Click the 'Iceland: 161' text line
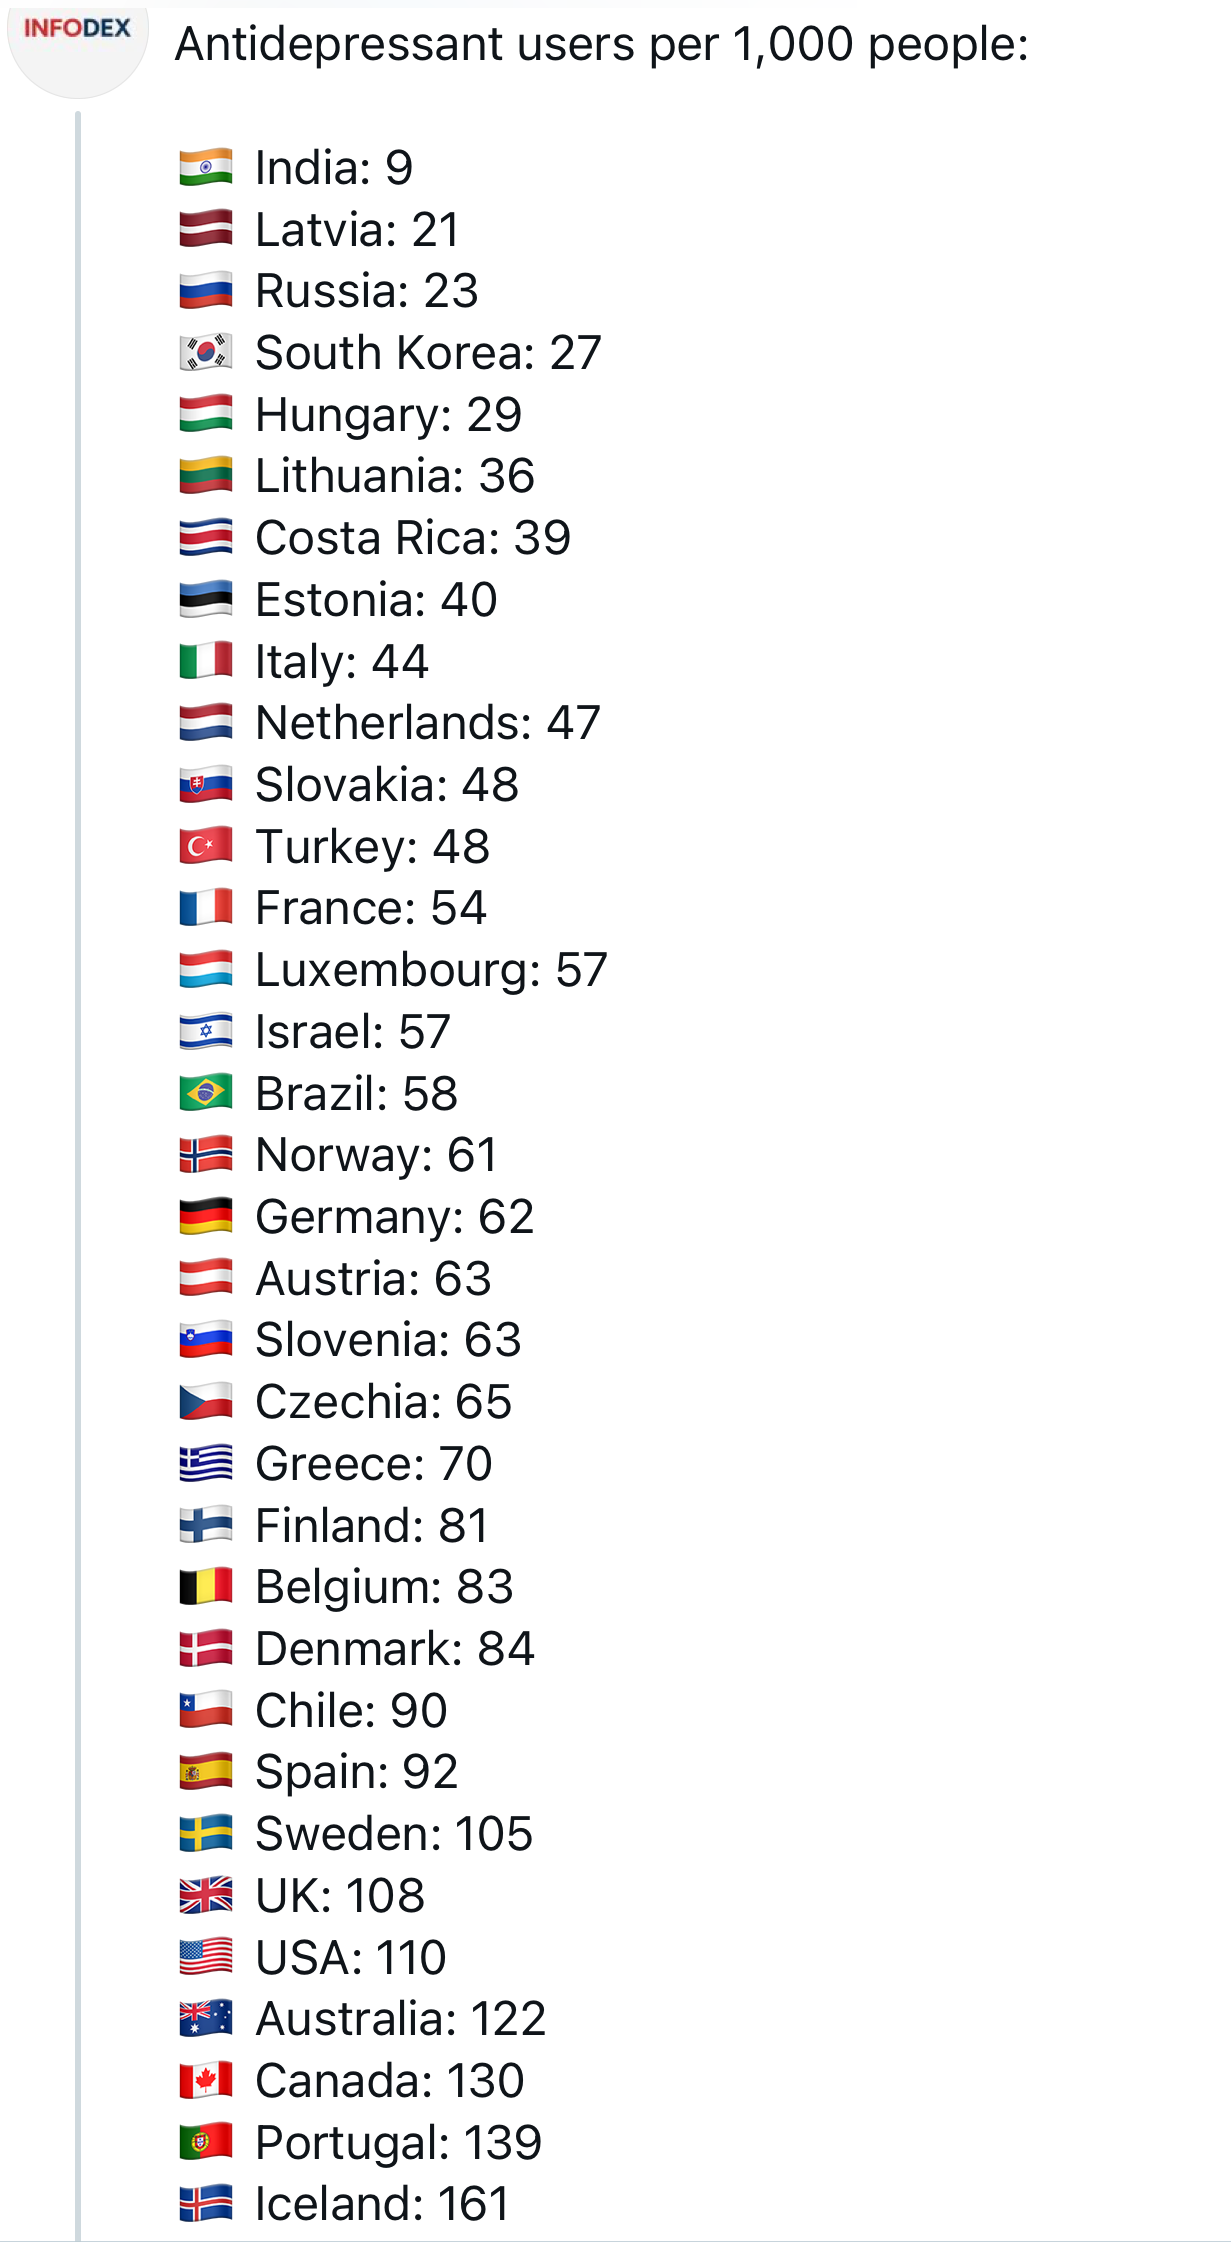The width and height of the screenshot is (1231, 2243). [x=382, y=2203]
